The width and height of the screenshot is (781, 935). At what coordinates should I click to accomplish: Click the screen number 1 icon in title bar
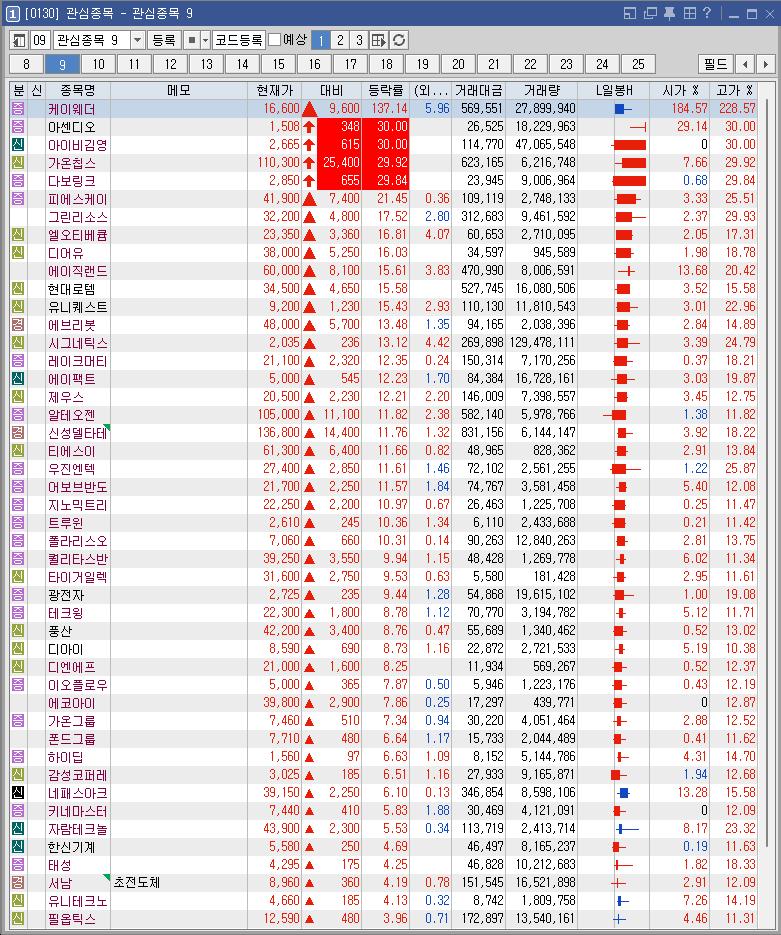13,13
